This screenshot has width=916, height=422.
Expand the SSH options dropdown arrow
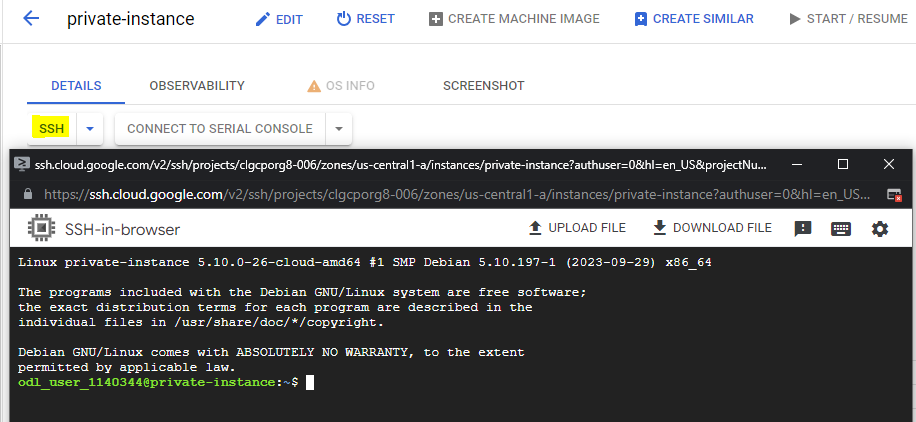pos(90,129)
